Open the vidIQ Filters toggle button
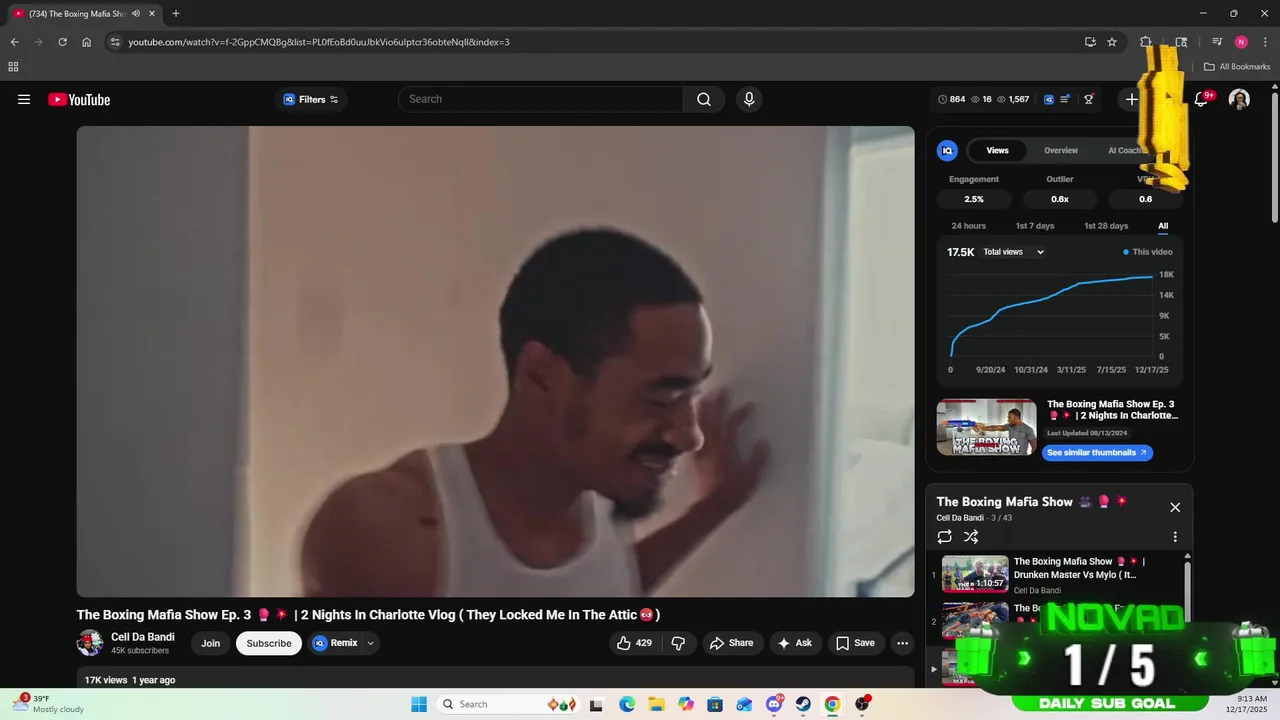Image resolution: width=1280 pixels, height=720 pixels. click(312, 99)
